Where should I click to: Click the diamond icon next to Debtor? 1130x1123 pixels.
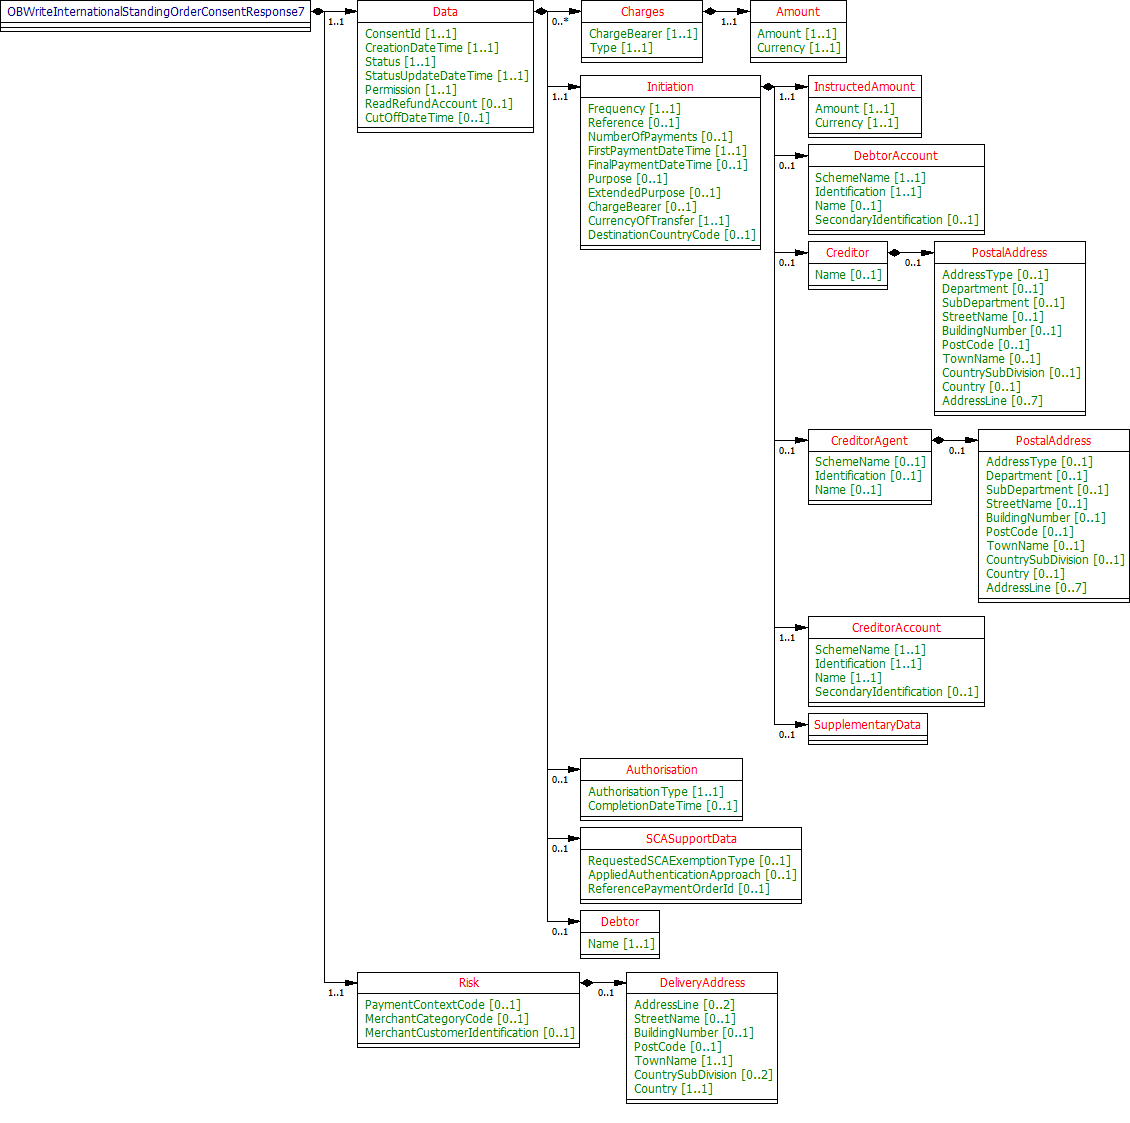(575, 921)
